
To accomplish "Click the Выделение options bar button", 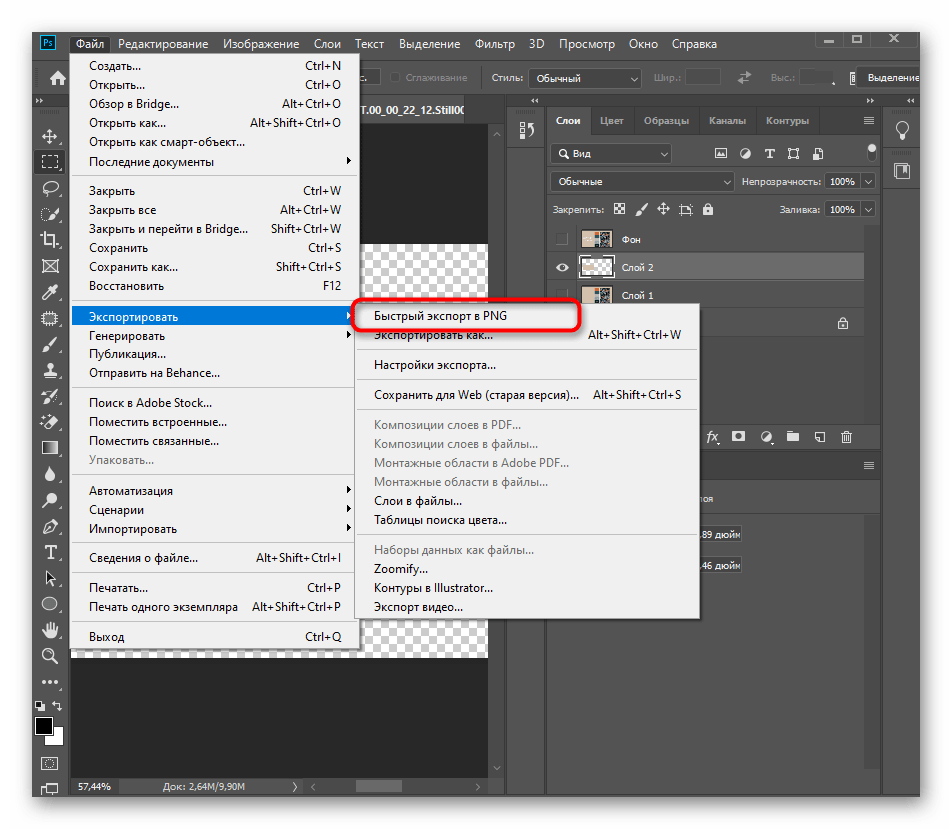I will [x=888, y=78].
